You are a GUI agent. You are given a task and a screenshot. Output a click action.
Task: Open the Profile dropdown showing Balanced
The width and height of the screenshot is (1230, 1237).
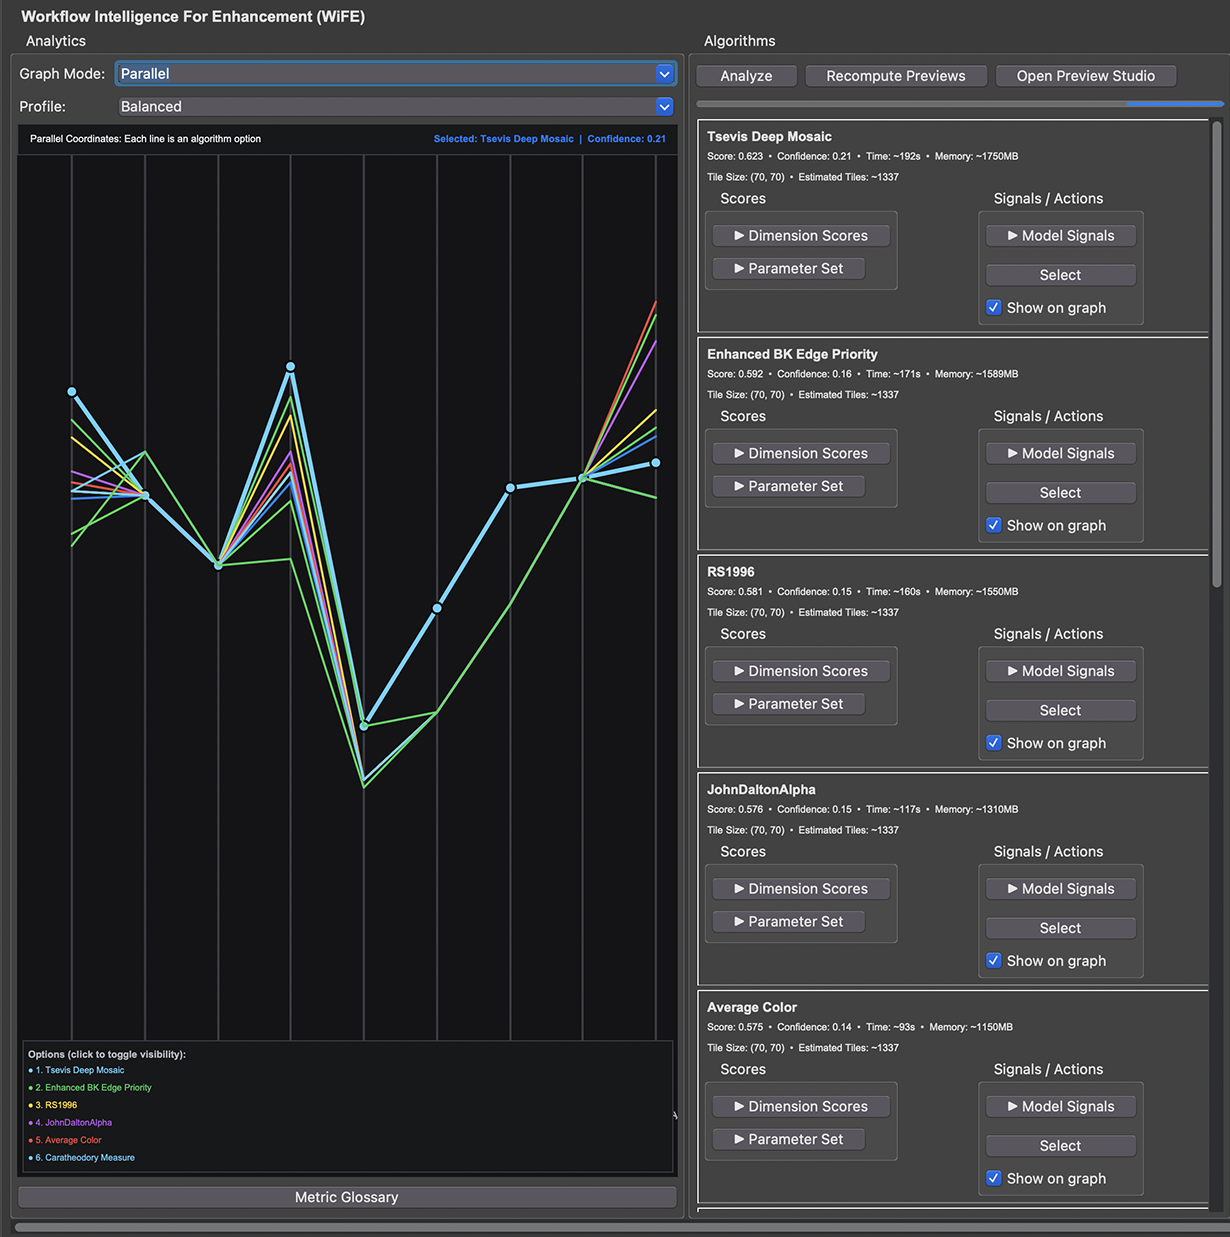tap(396, 106)
